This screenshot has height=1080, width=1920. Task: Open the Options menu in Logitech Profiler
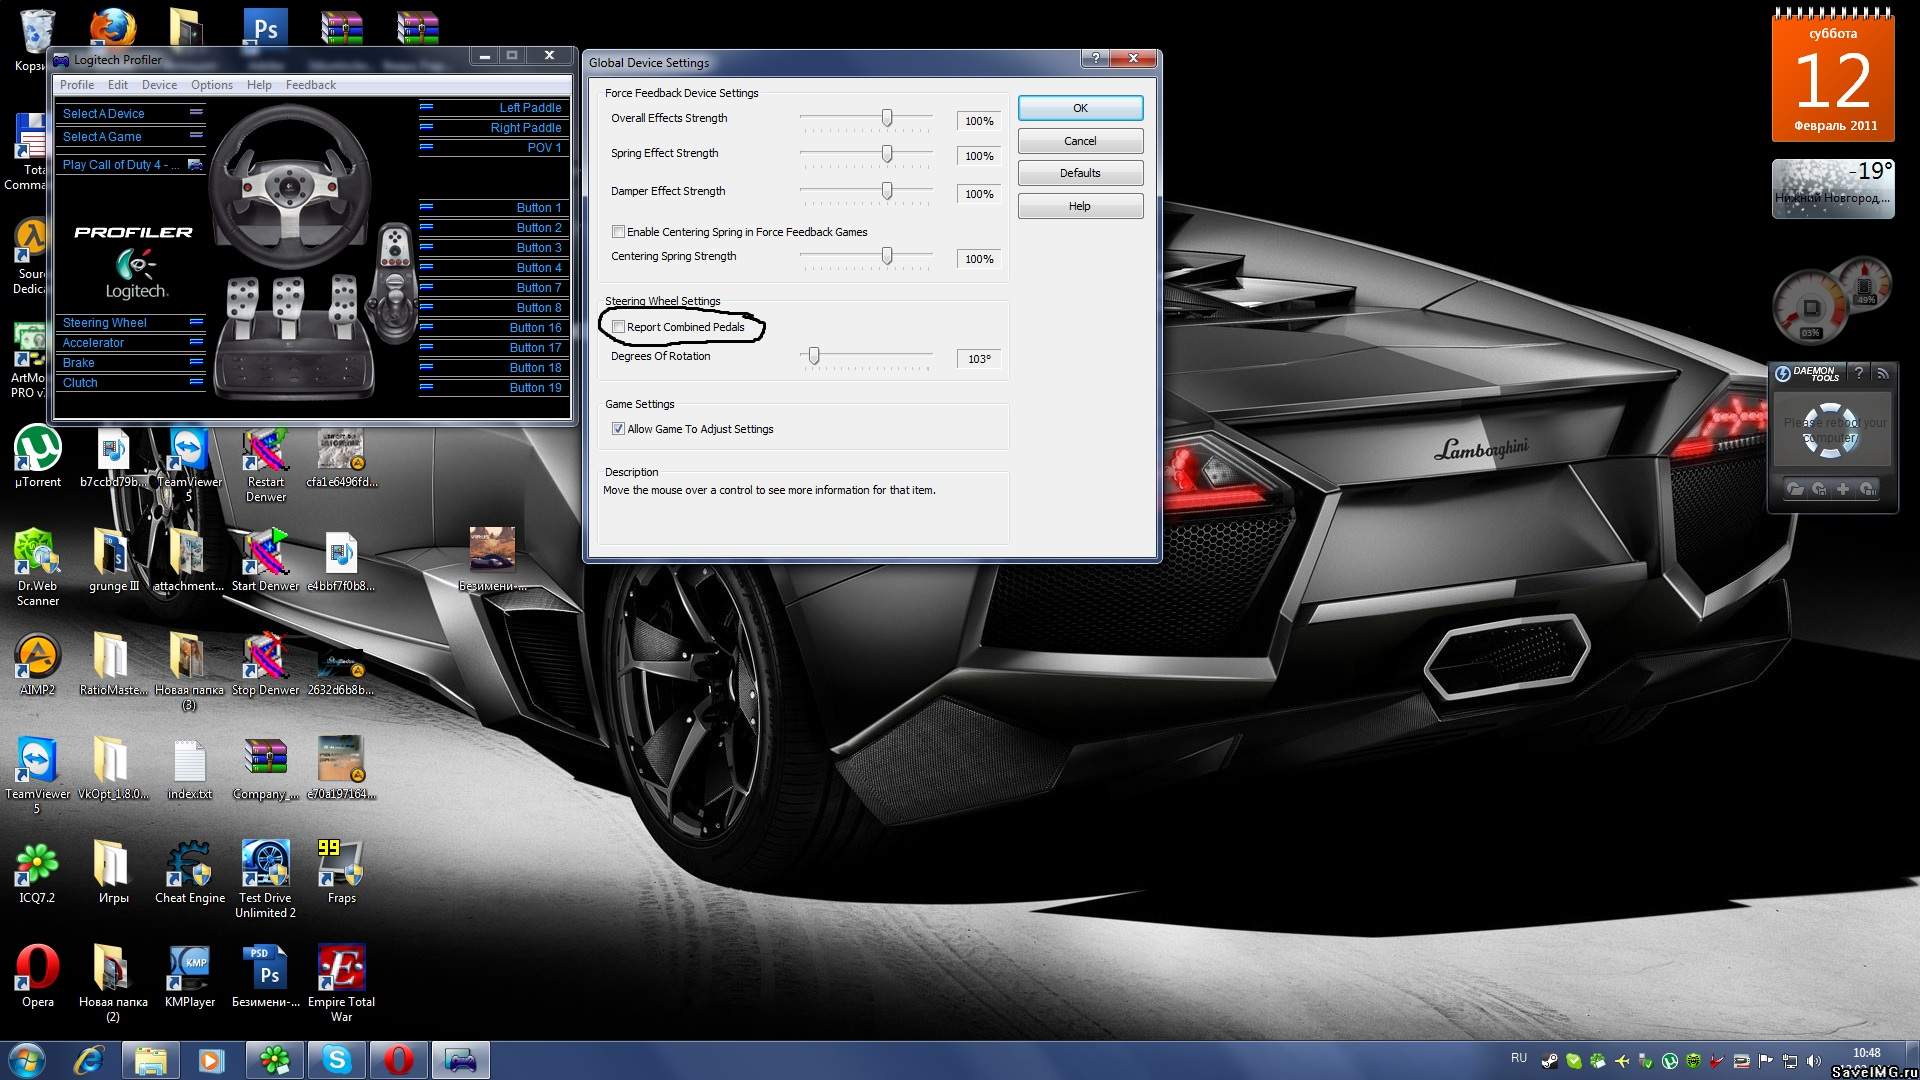click(x=212, y=85)
